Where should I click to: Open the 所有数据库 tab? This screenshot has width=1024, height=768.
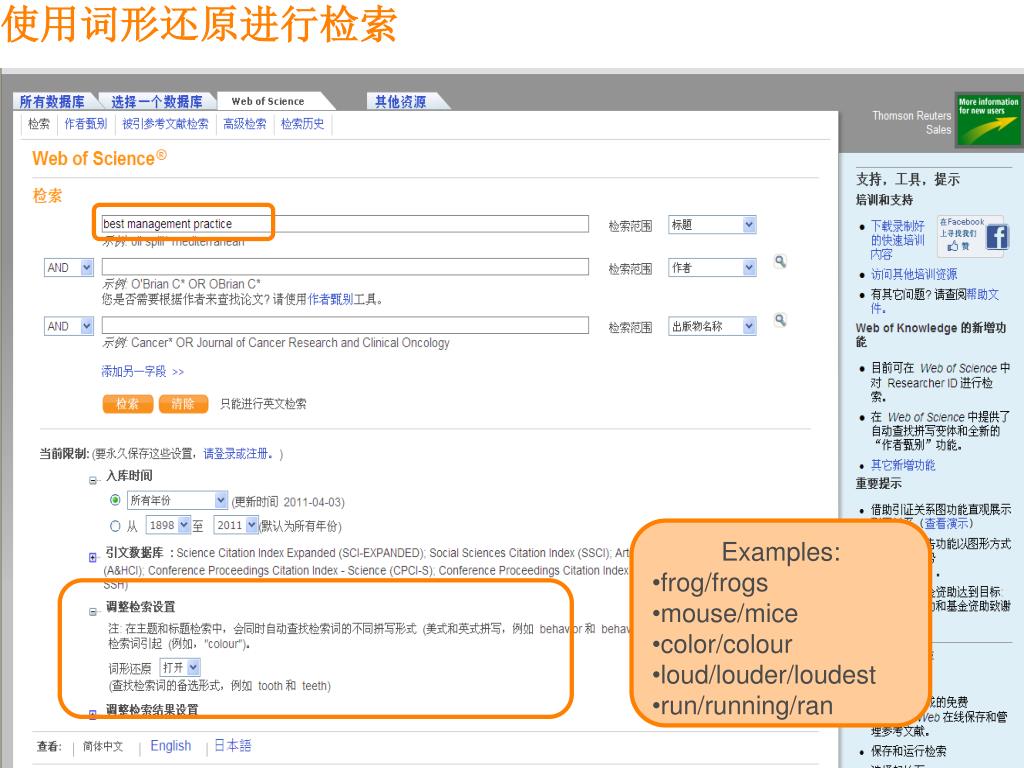(x=52, y=101)
